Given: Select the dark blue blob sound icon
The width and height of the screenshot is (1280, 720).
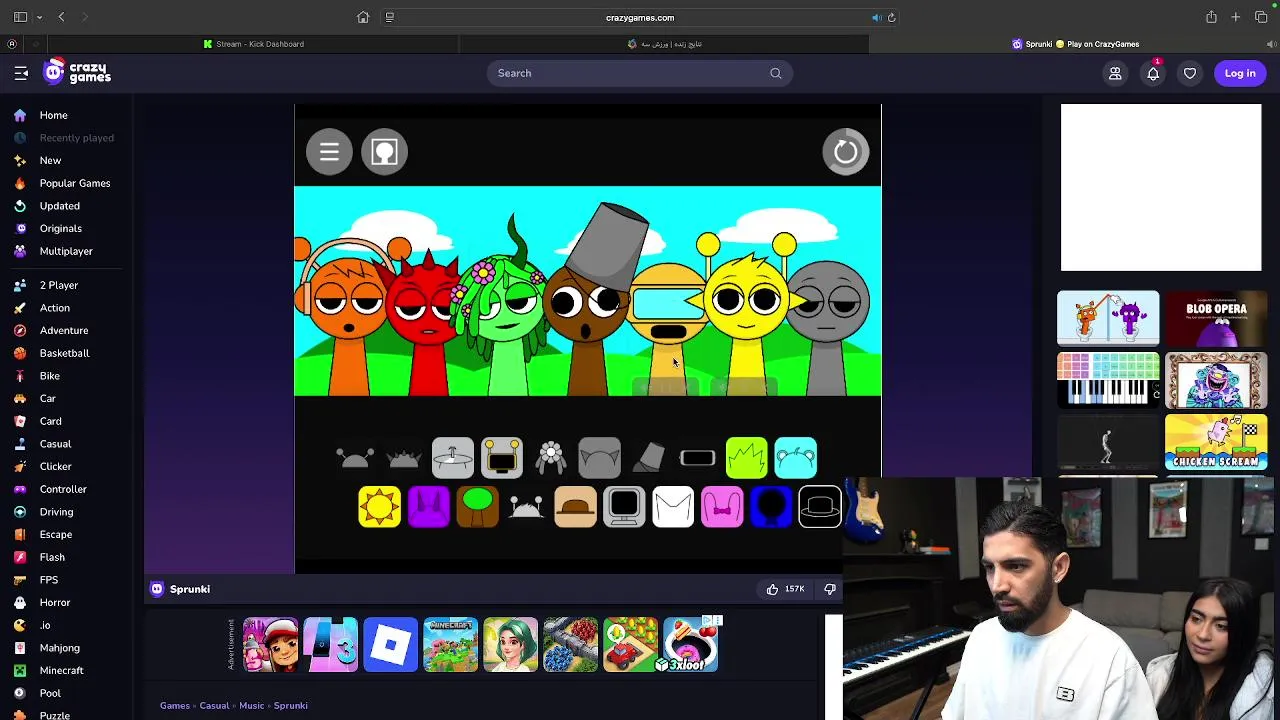Looking at the screenshot, I should click(x=771, y=507).
